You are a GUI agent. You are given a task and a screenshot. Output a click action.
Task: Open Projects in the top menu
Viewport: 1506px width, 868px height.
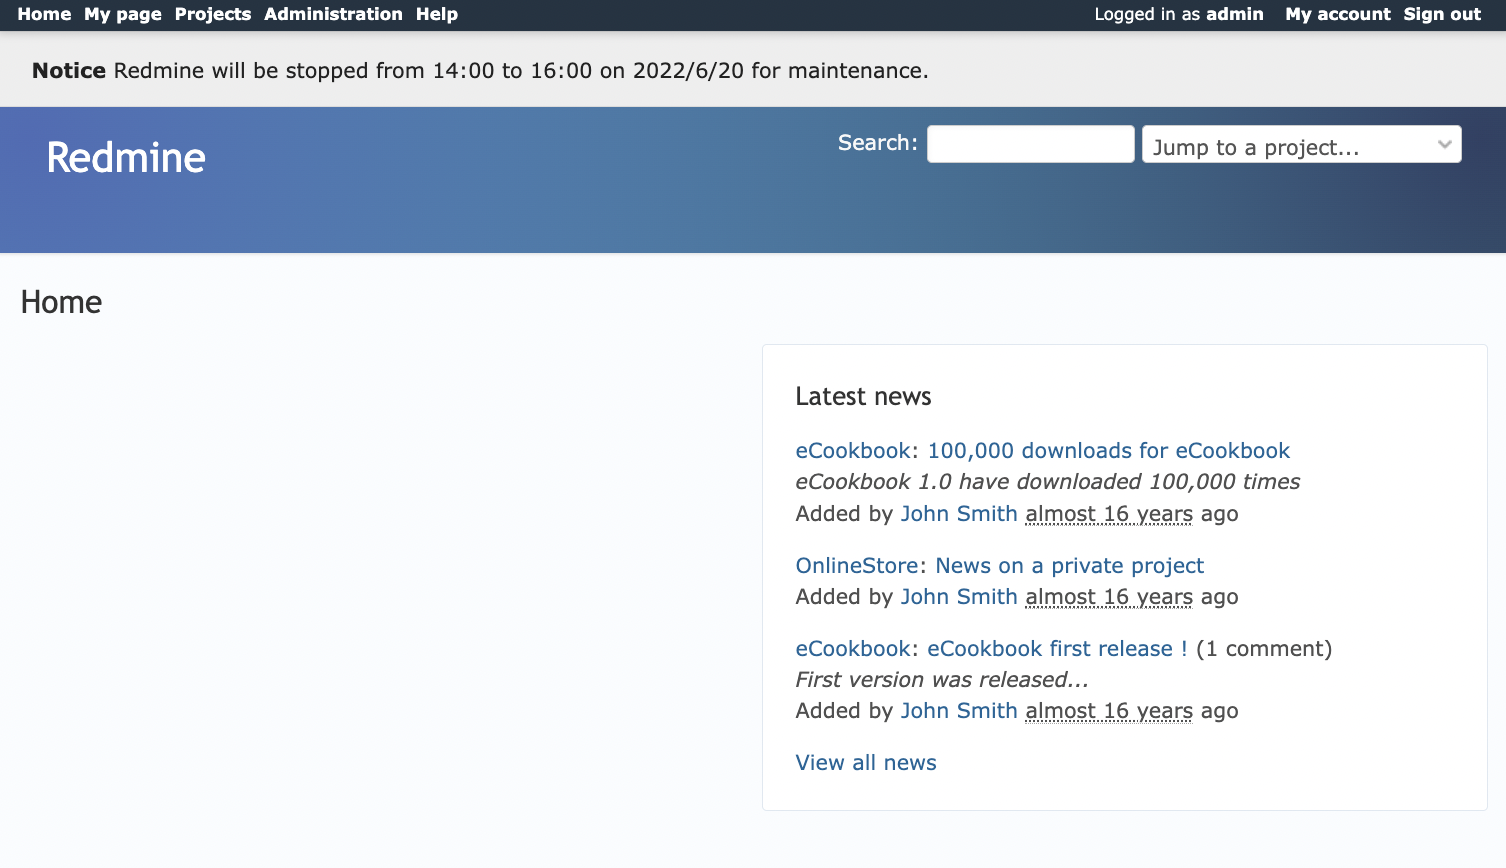click(213, 14)
